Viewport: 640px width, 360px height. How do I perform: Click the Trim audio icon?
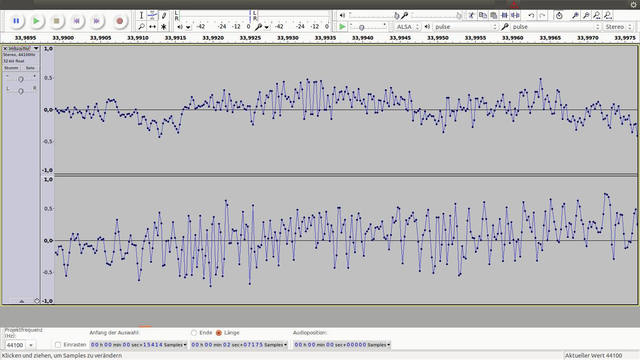click(x=504, y=16)
